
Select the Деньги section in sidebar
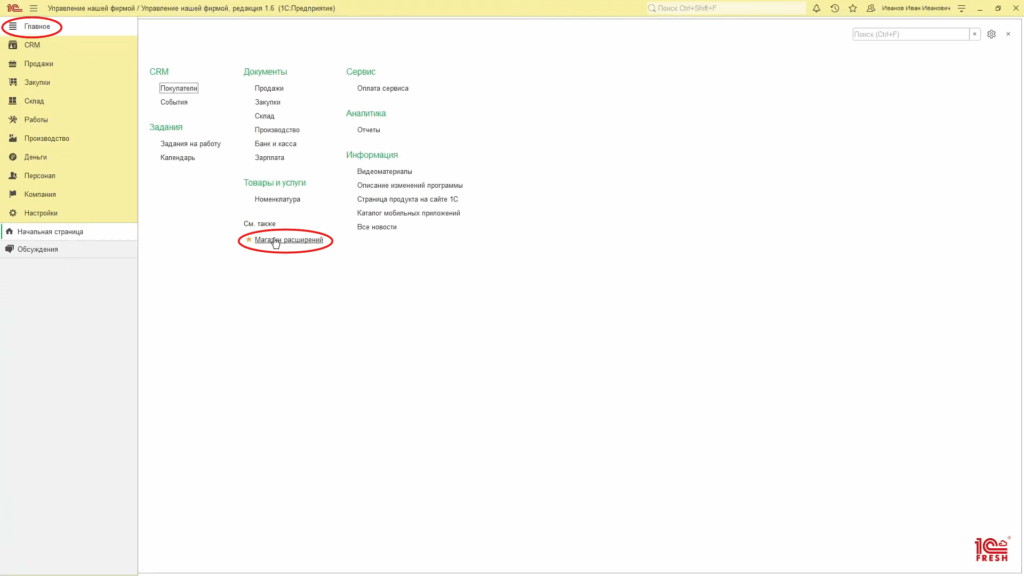[35, 157]
